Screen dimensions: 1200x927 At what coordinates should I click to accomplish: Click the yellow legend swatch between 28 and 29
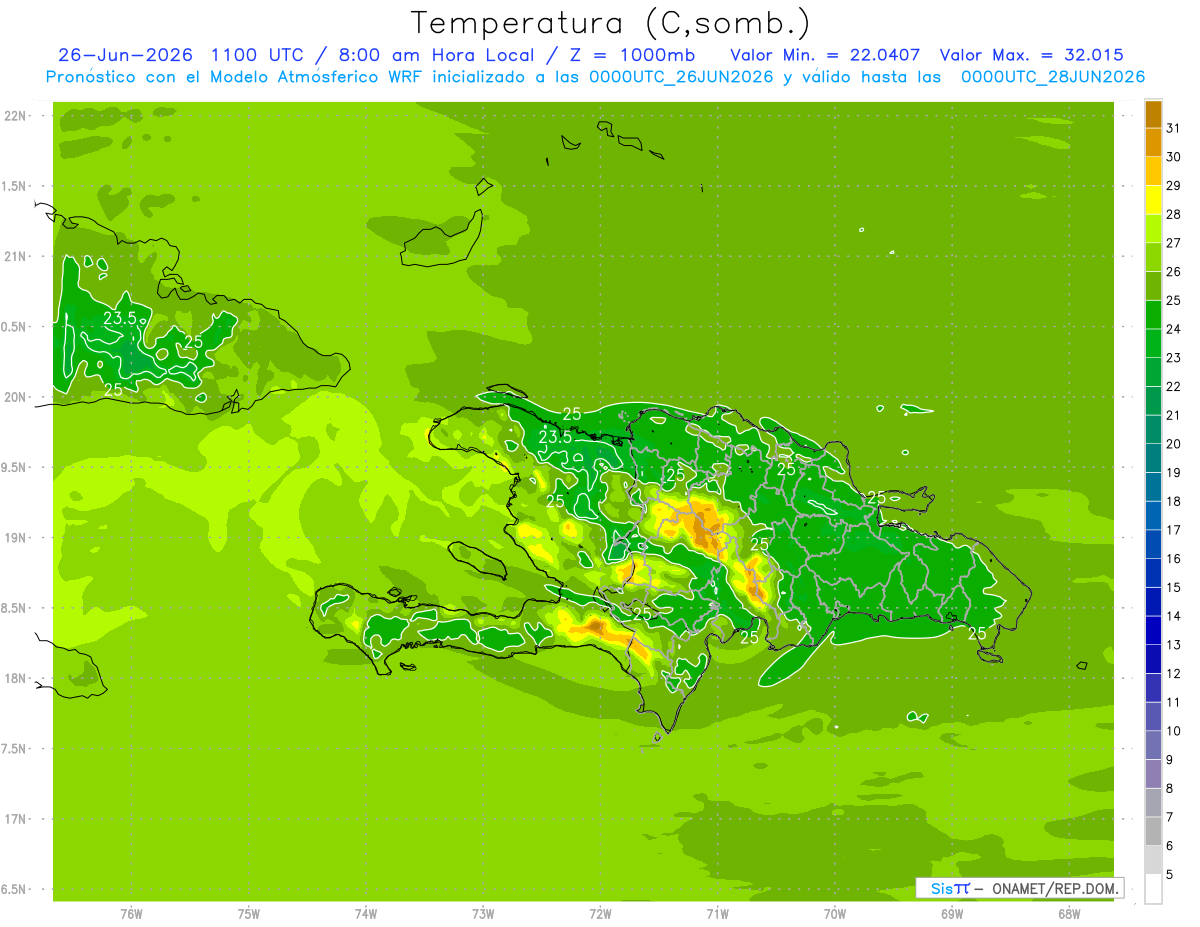(x=1153, y=200)
